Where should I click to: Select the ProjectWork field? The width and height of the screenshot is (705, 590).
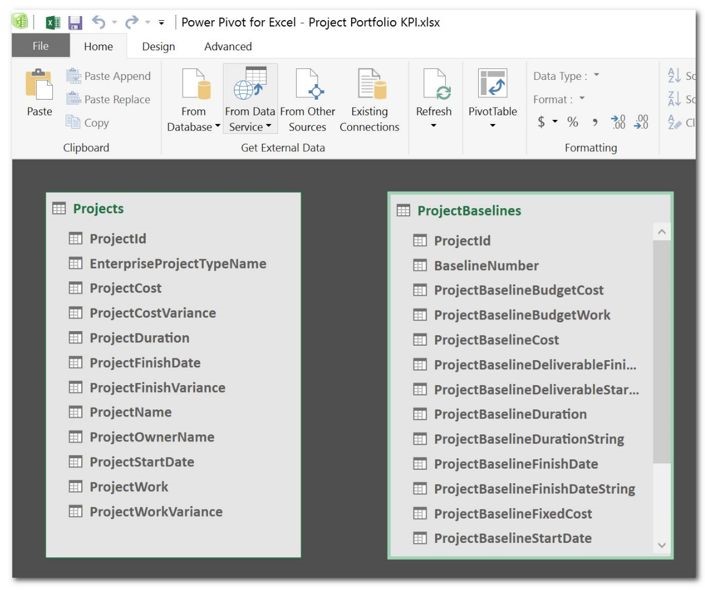point(129,487)
